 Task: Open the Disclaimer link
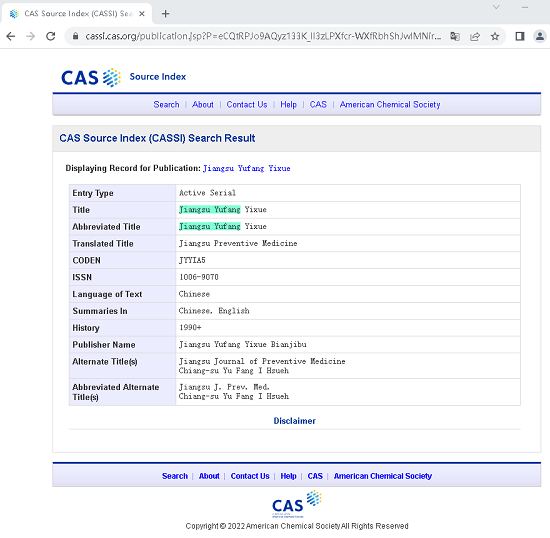pyautogui.click(x=295, y=421)
